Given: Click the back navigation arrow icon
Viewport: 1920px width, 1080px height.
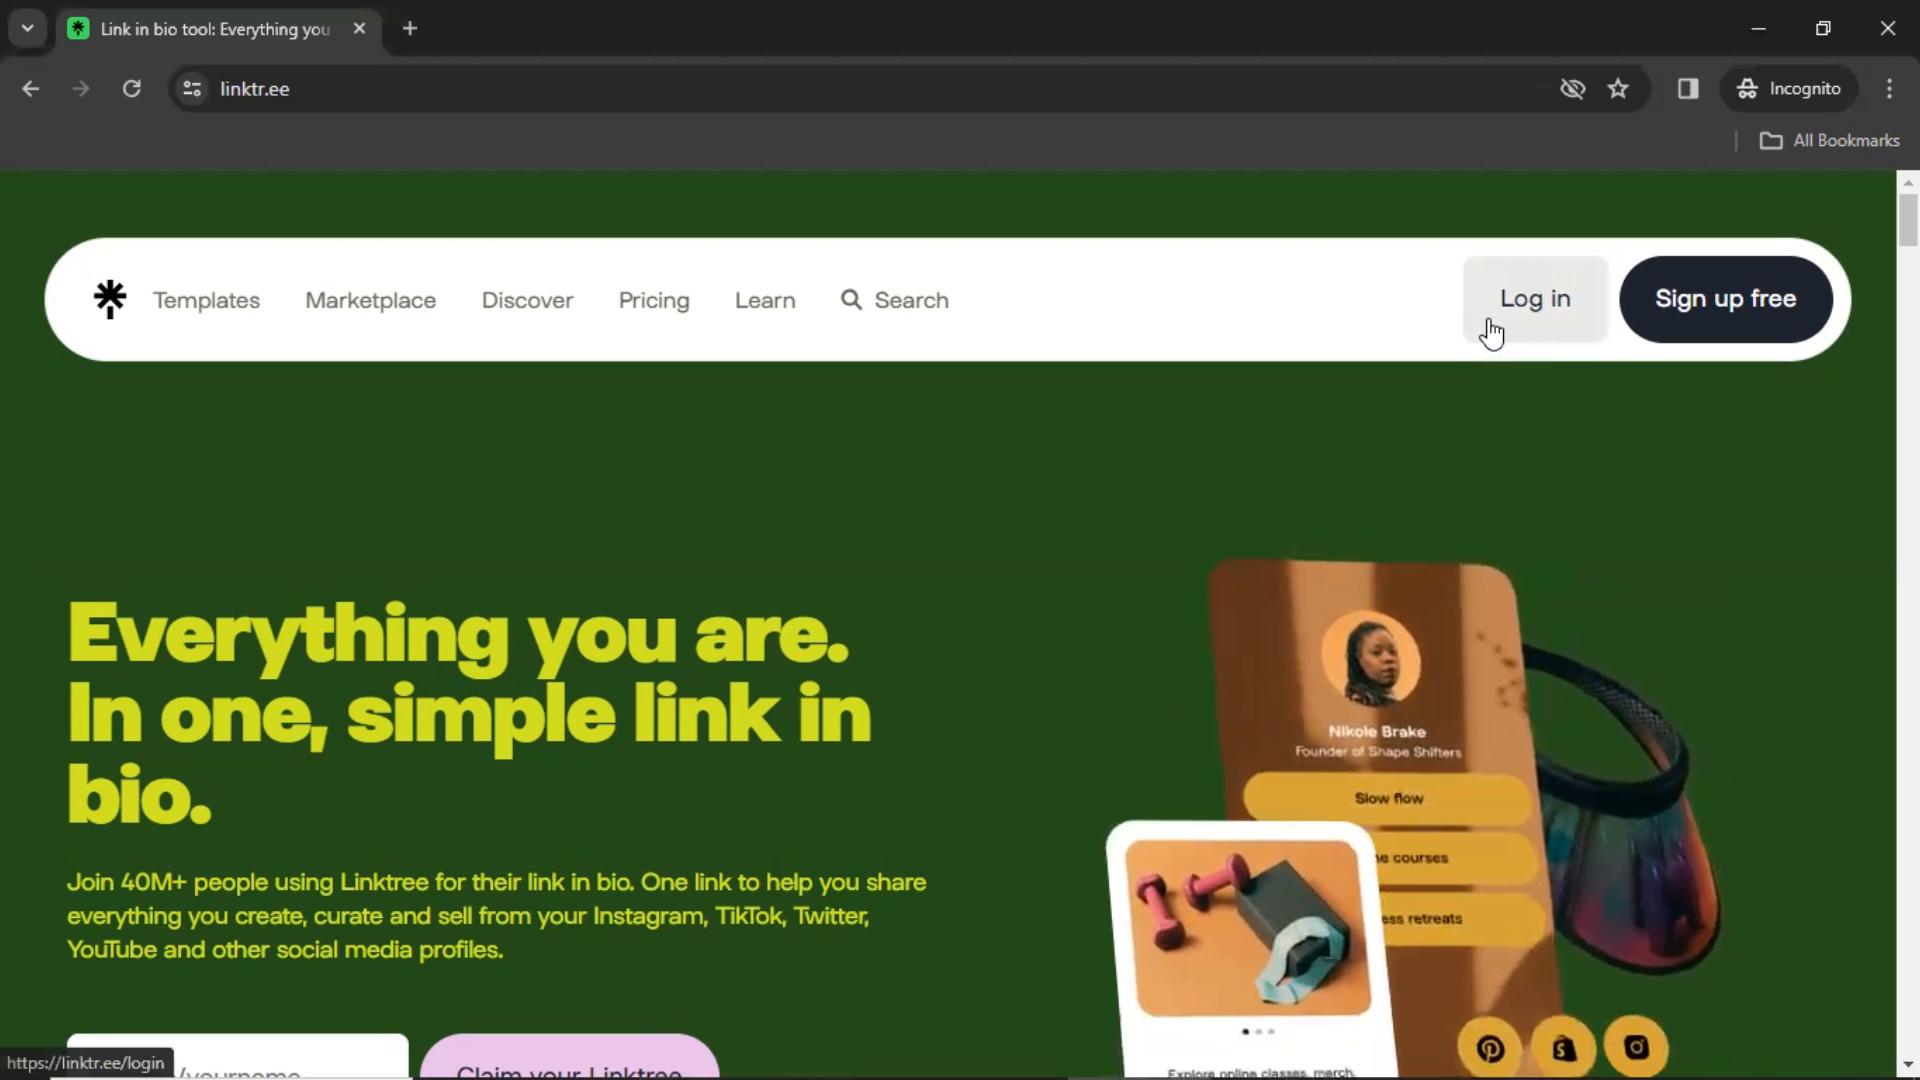Looking at the screenshot, I should coord(30,88).
